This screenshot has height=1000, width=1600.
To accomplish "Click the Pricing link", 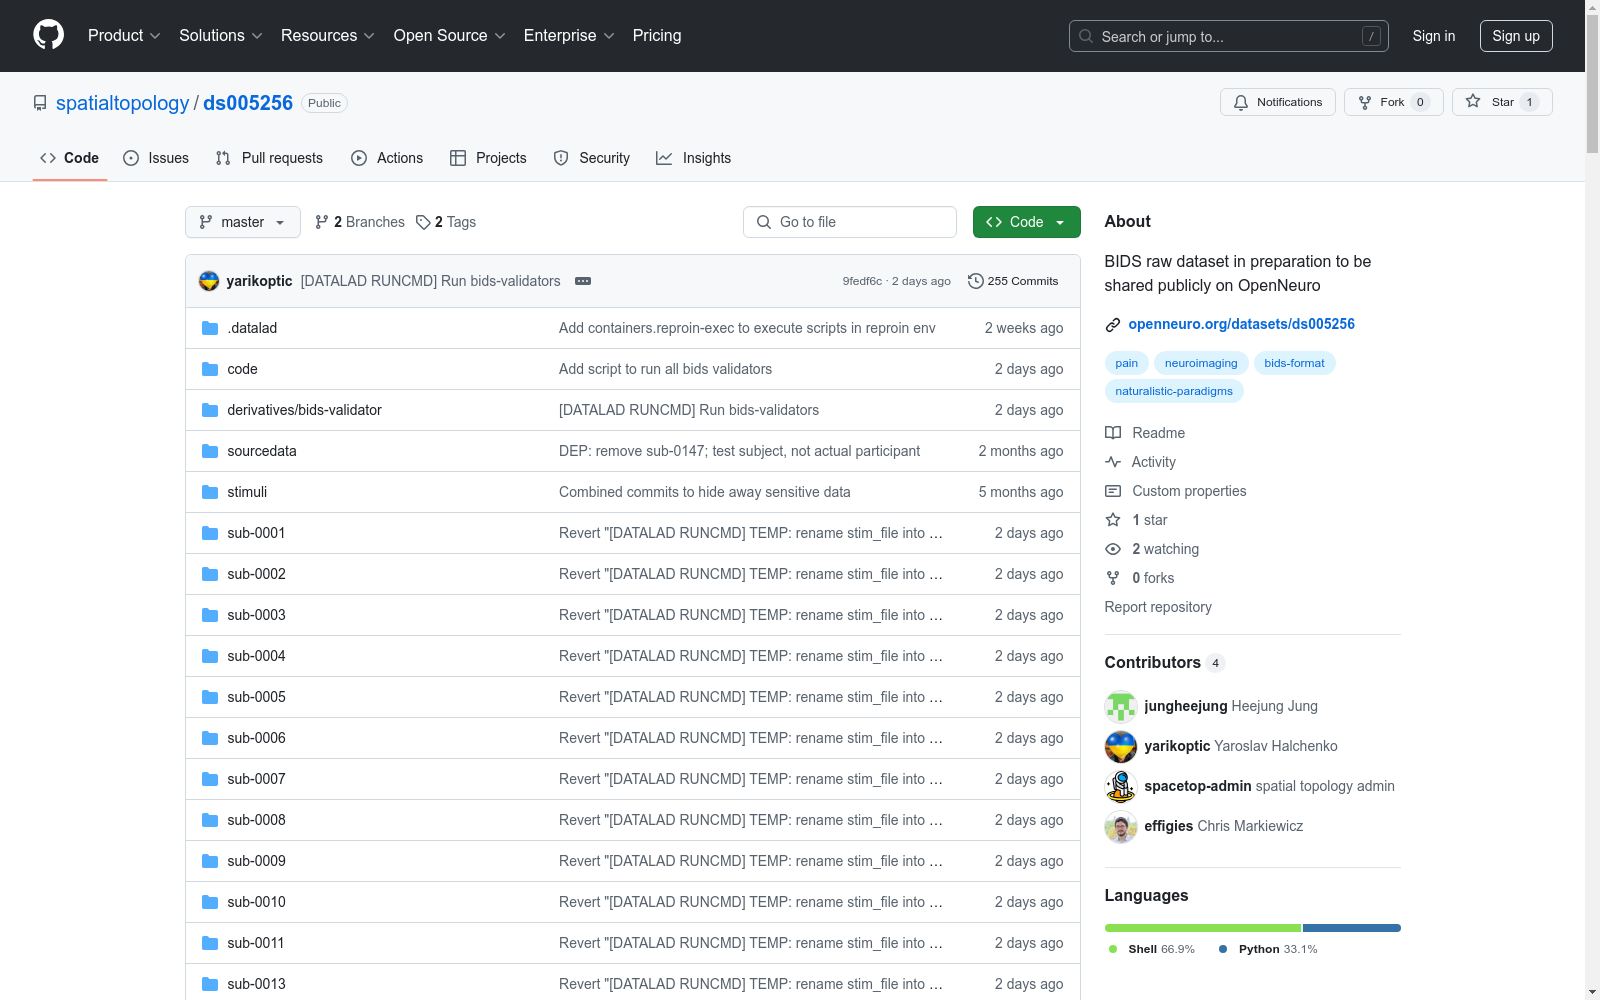I will [657, 35].
